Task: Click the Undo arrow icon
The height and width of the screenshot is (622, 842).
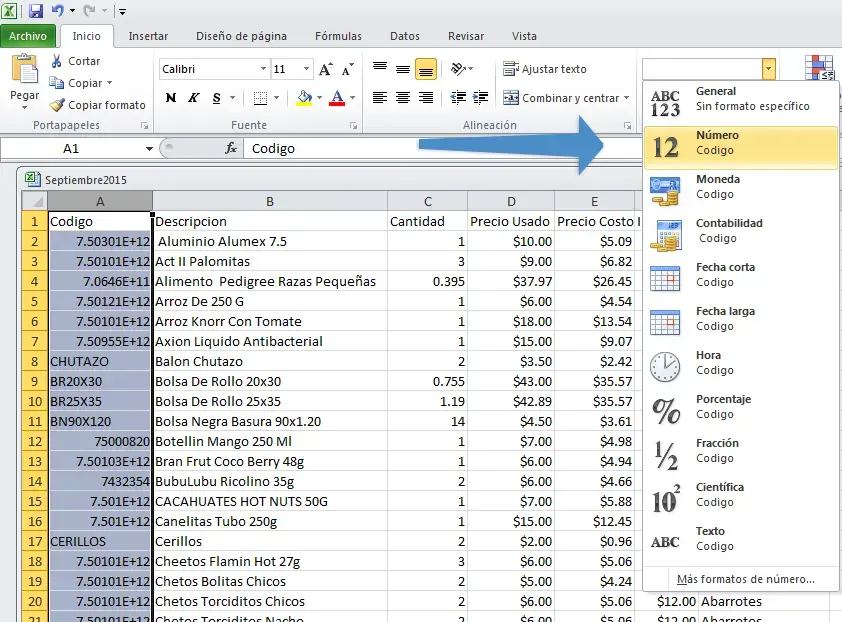Action: tap(58, 11)
